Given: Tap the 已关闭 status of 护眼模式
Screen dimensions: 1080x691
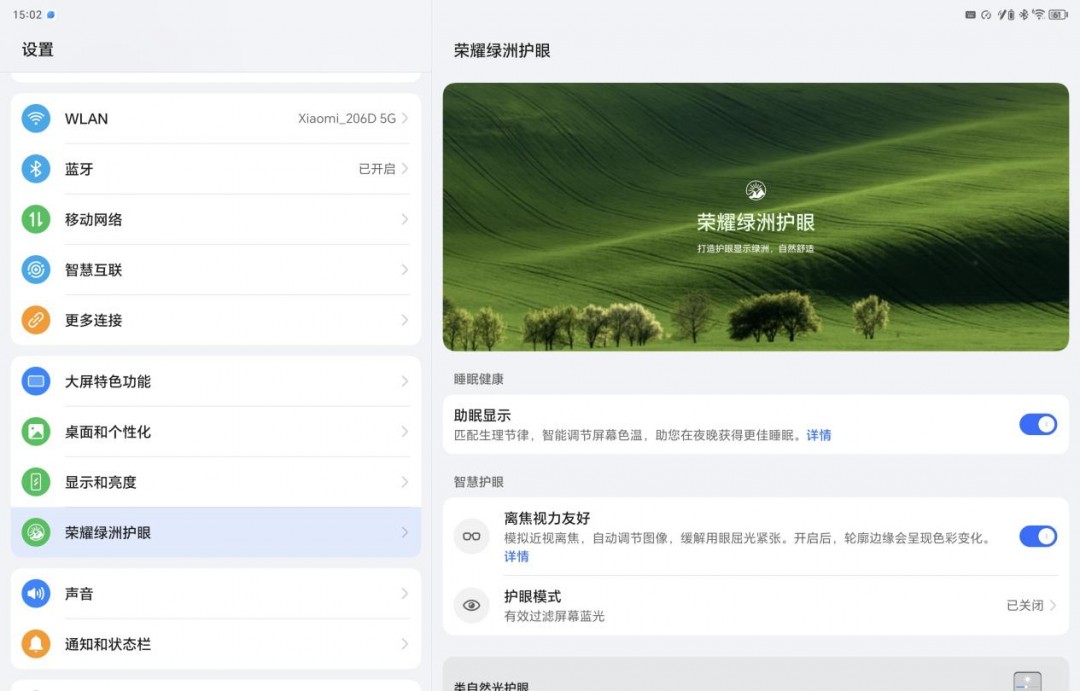Looking at the screenshot, I should (1025, 605).
